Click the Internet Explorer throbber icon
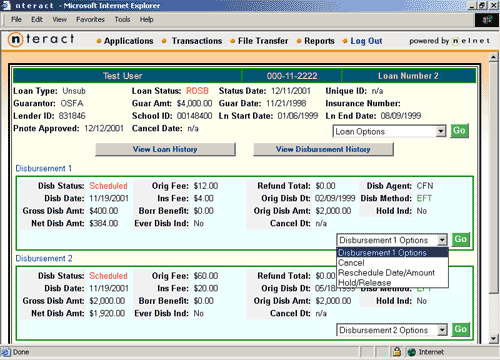The image size is (500, 360). click(487, 20)
